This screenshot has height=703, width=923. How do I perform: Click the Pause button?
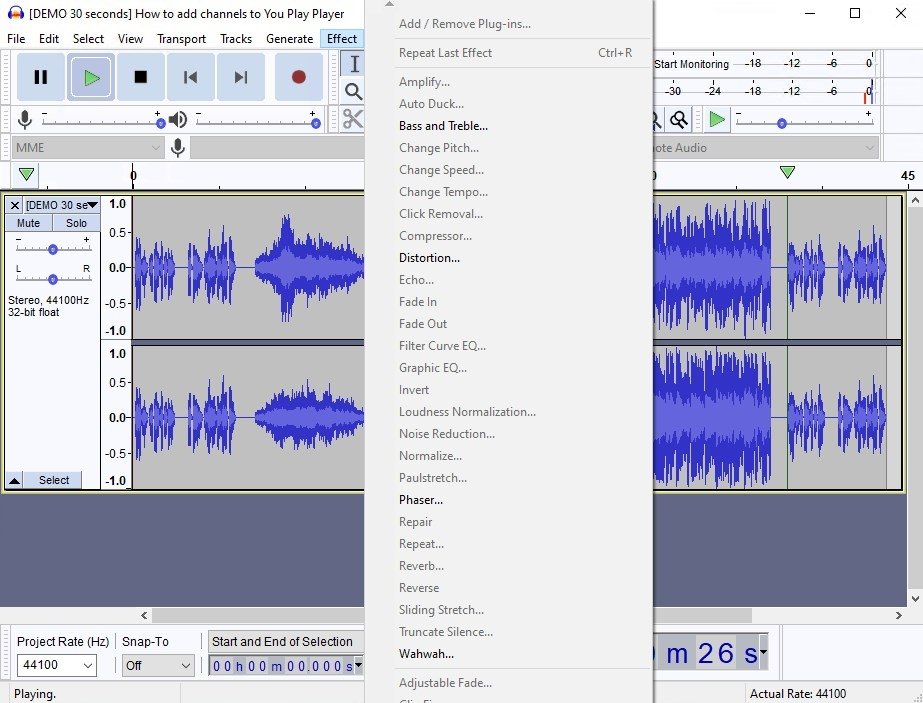pyautogui.click(x=41, y=77)
